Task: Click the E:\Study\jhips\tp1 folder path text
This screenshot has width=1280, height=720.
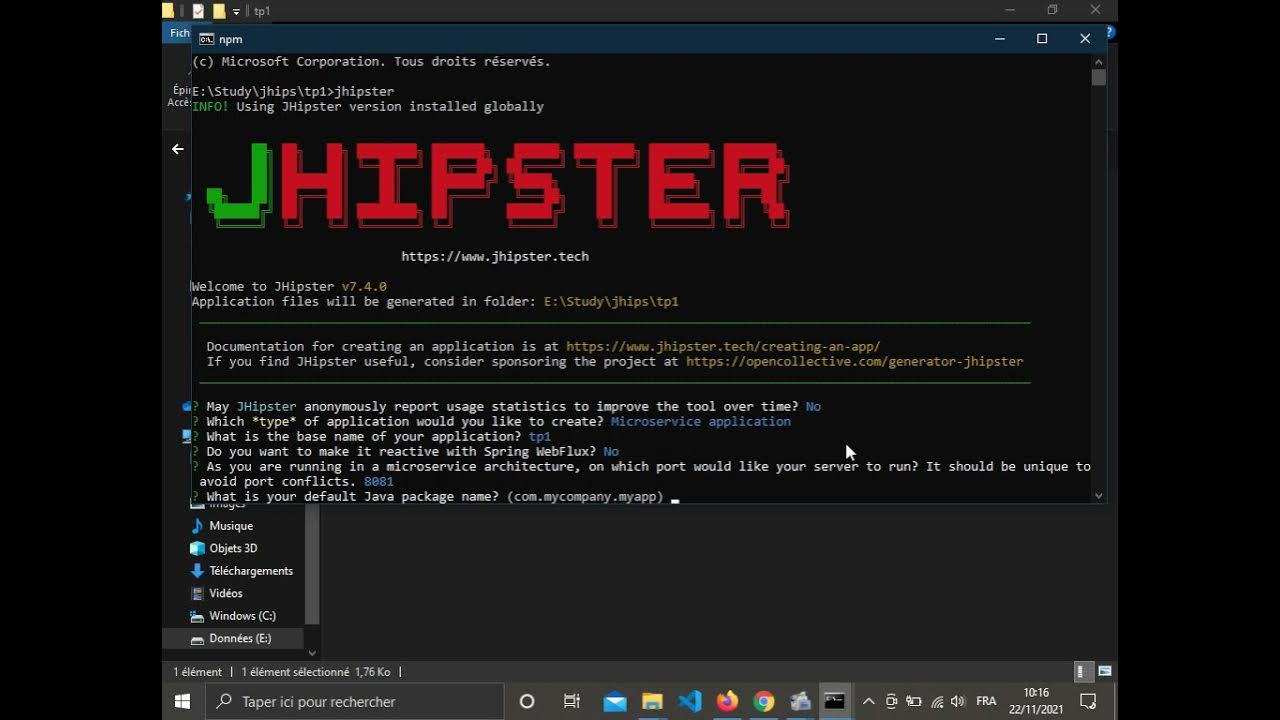Action: [611, 302]
